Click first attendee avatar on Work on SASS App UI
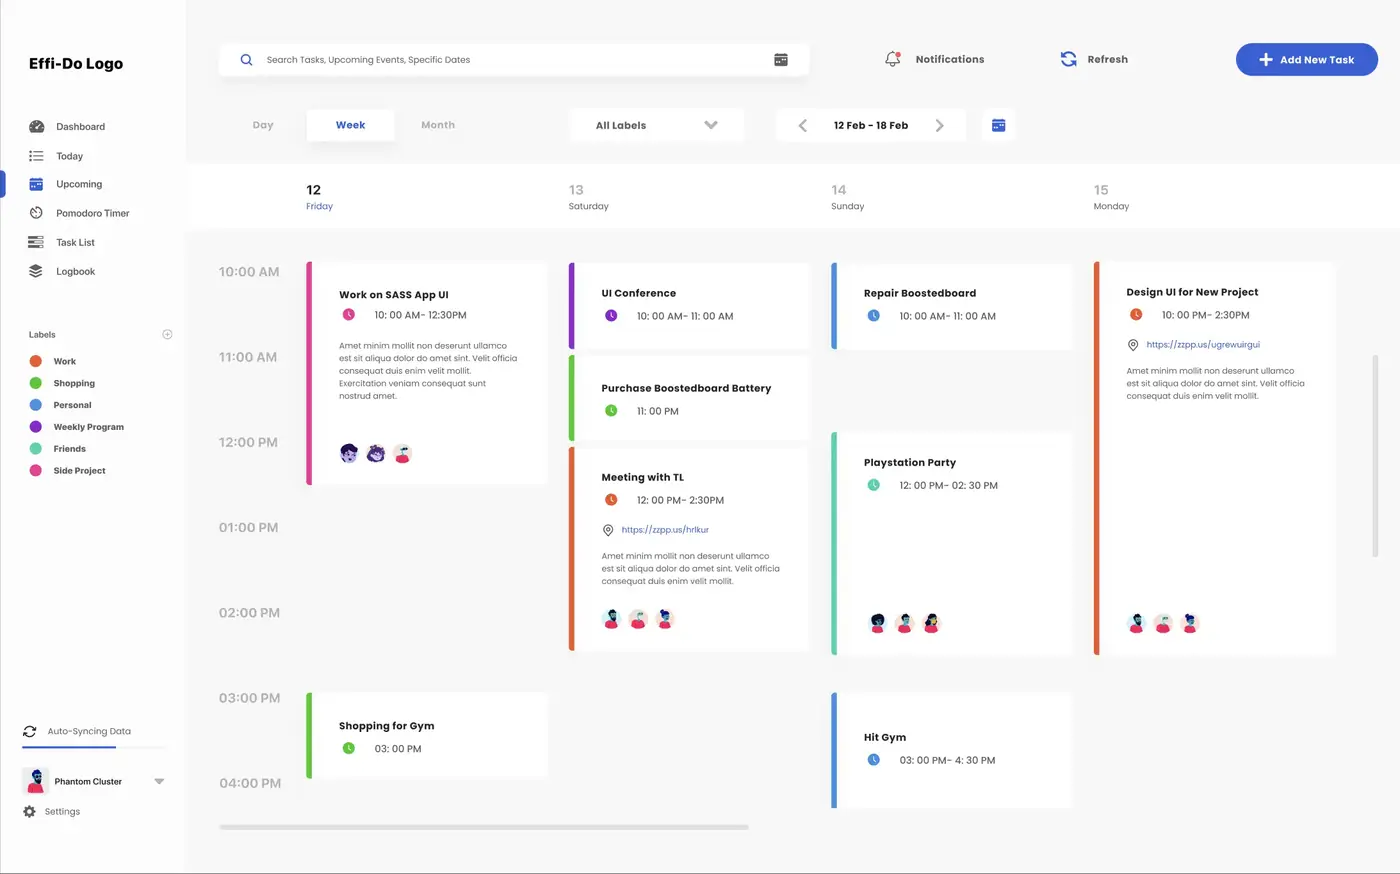This screenshot has height=874, width=1400. point(349,453)
